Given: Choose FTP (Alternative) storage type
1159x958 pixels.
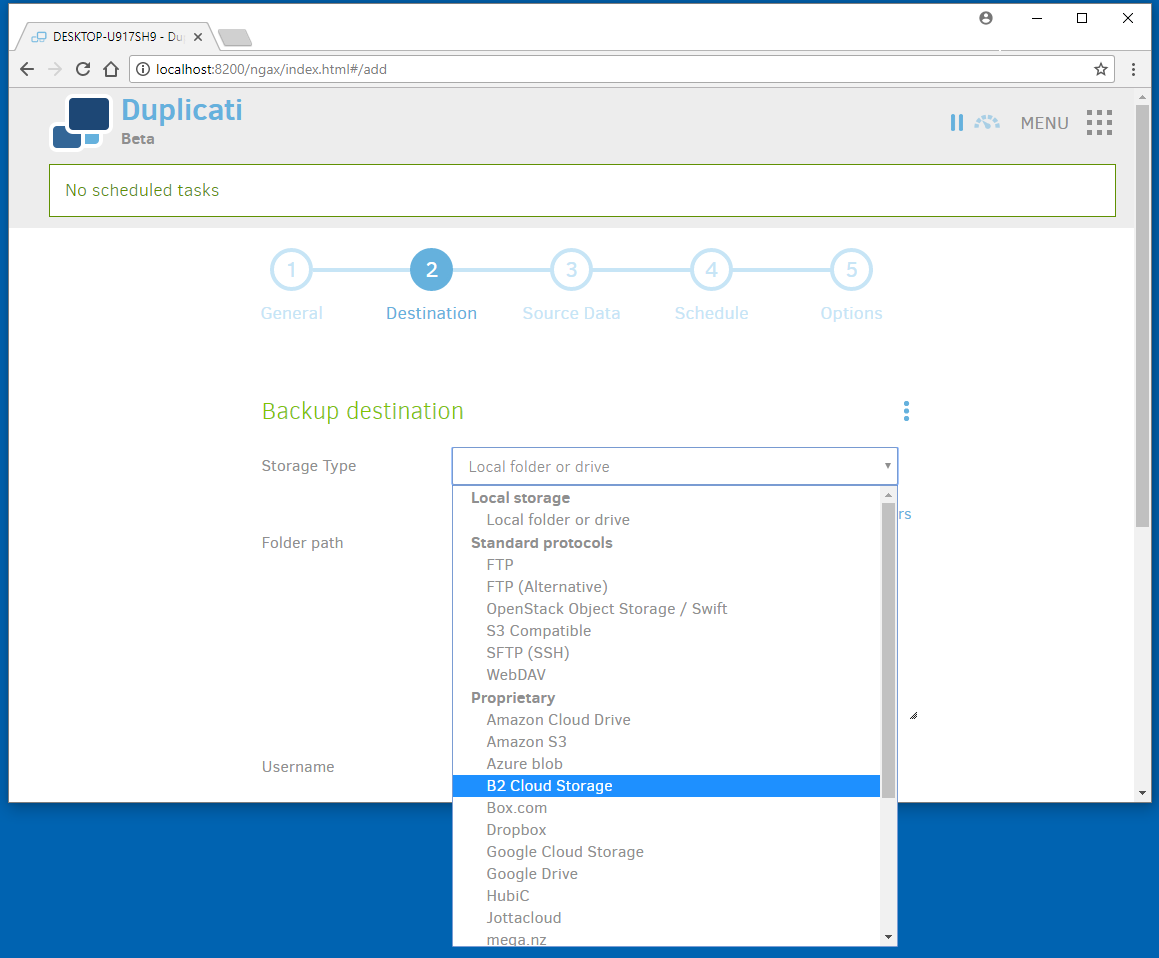Looking at the screenshot, I should click(x=667, y=587).
